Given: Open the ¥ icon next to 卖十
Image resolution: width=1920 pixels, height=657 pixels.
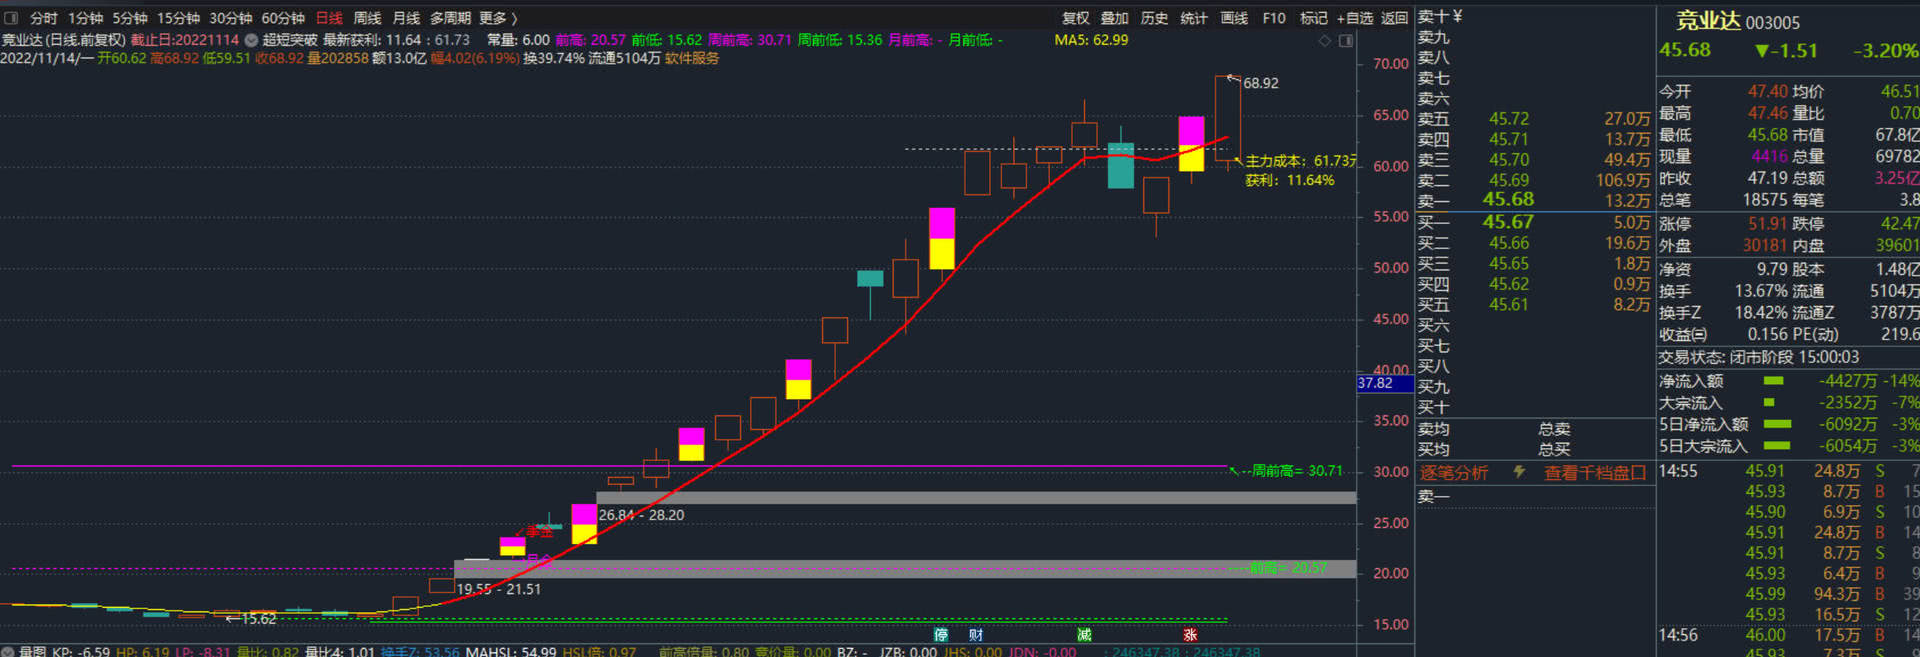Looking at the screenshot, I should (1457, 16).
